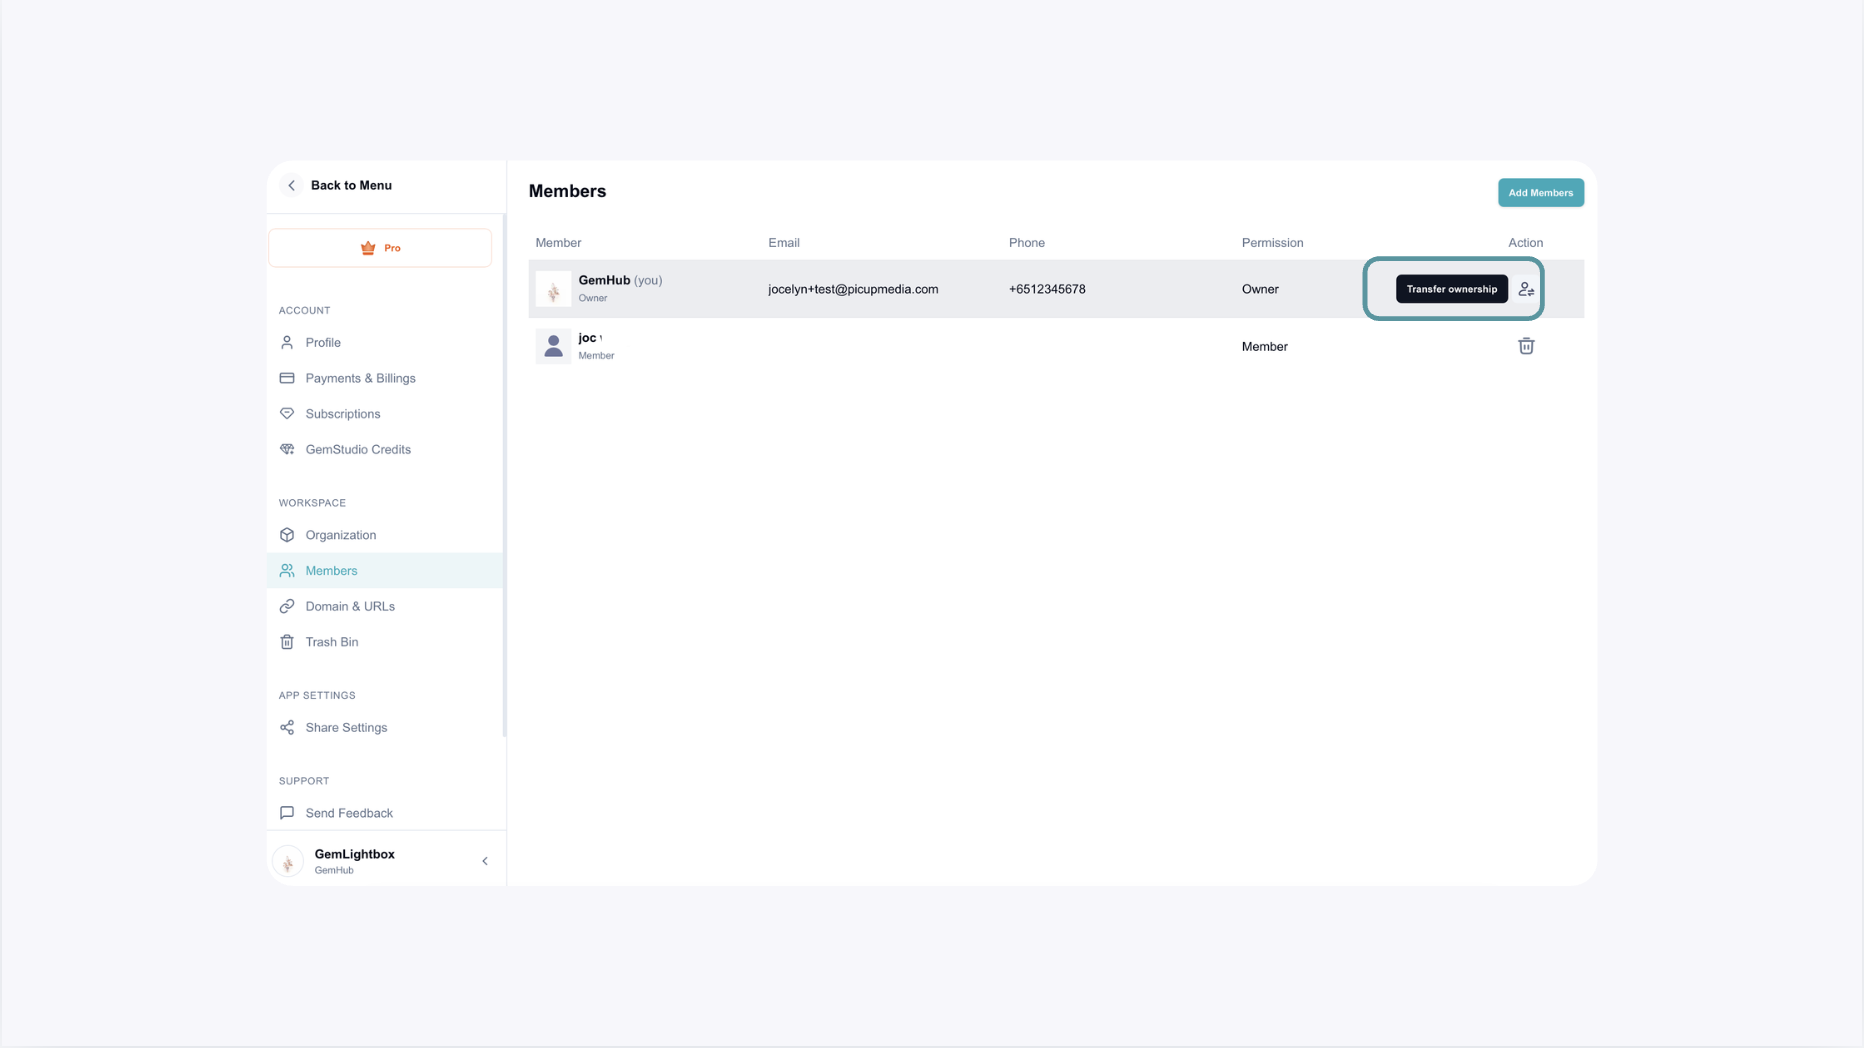
Task: Collapse sidebar with GemLightbox chevron
Action: point(485,861)
